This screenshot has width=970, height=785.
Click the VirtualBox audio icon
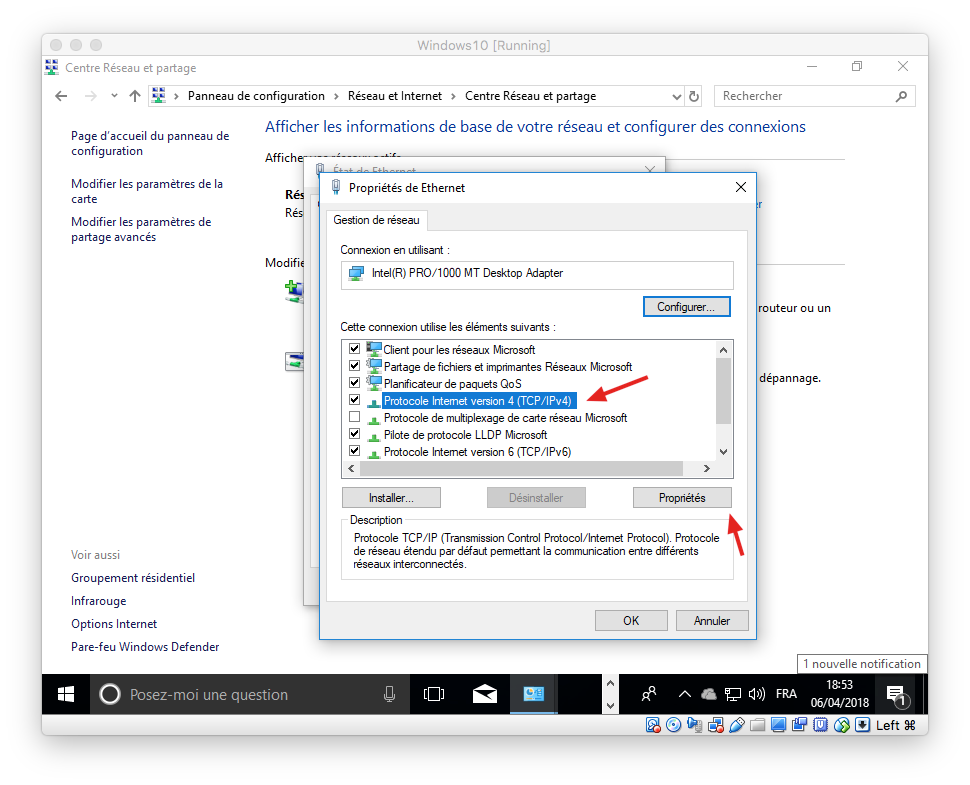tap(695, 725)
